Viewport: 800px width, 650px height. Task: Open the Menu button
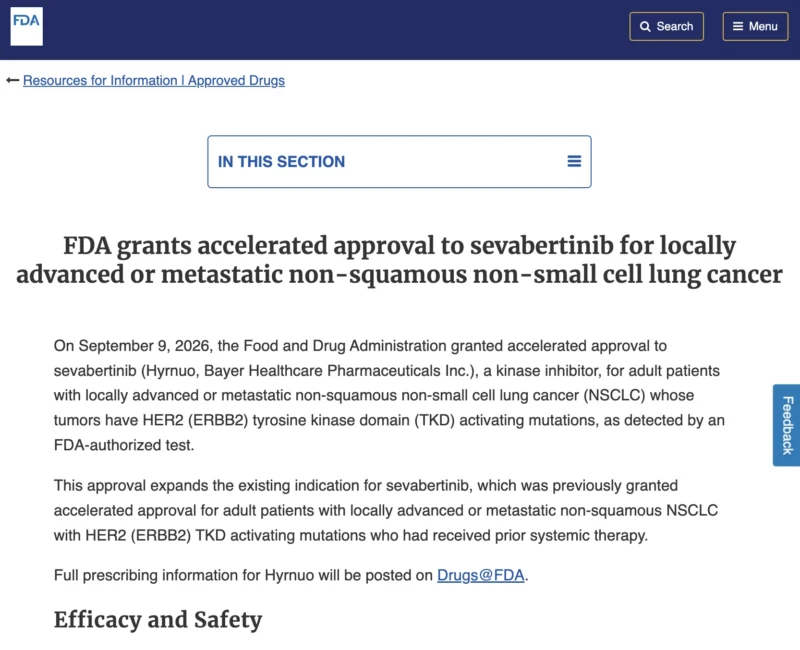coord(755,27)
